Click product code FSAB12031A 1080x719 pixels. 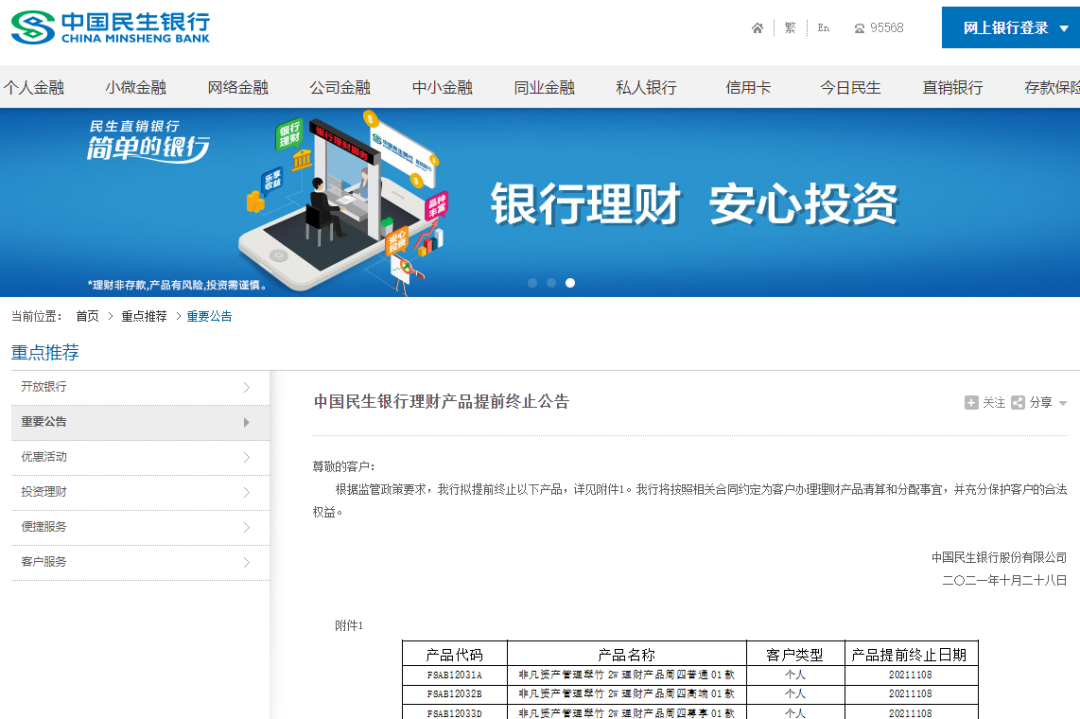455,675
